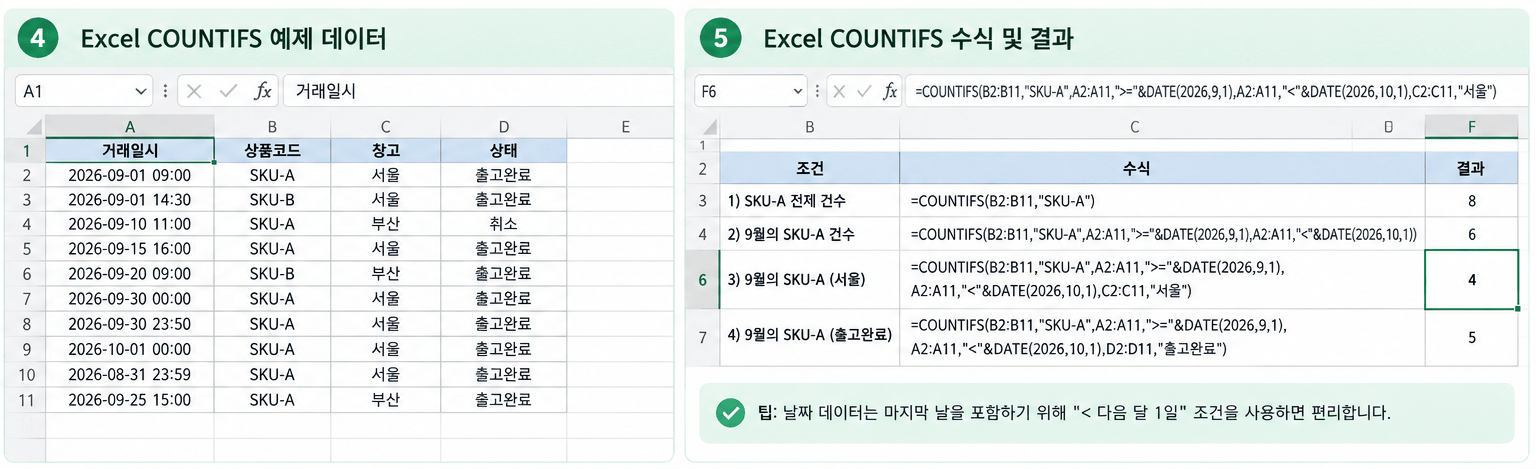Select column F header in right sheet

coord(1471,127)
